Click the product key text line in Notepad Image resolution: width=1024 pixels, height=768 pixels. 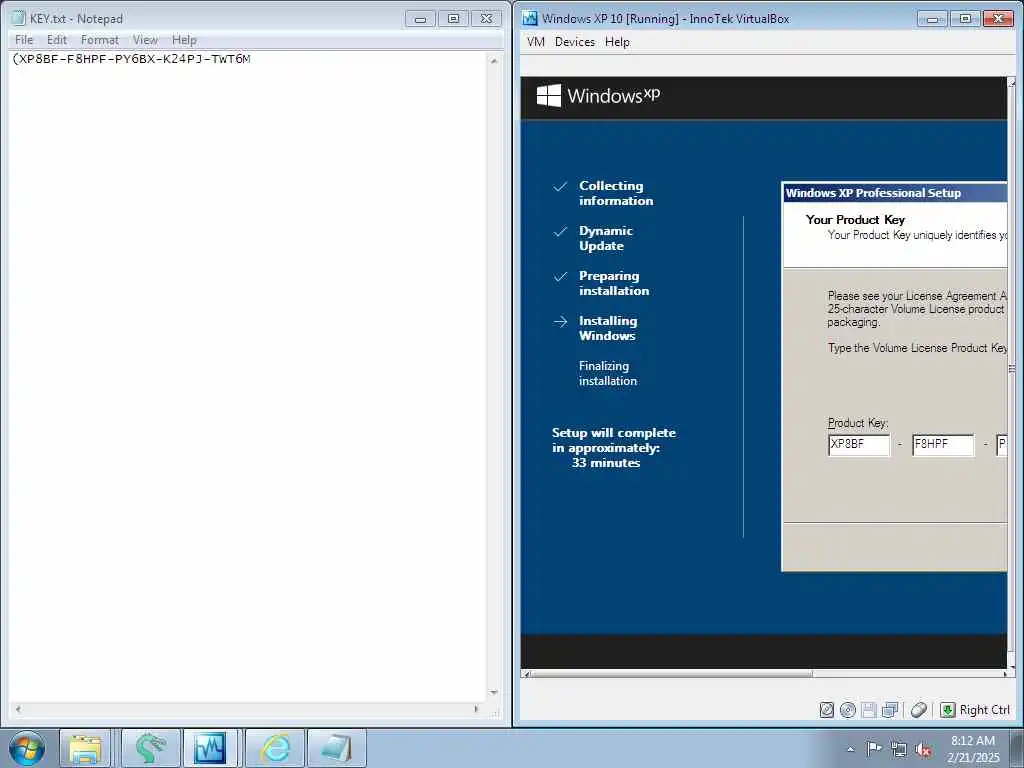pos(131,59)
